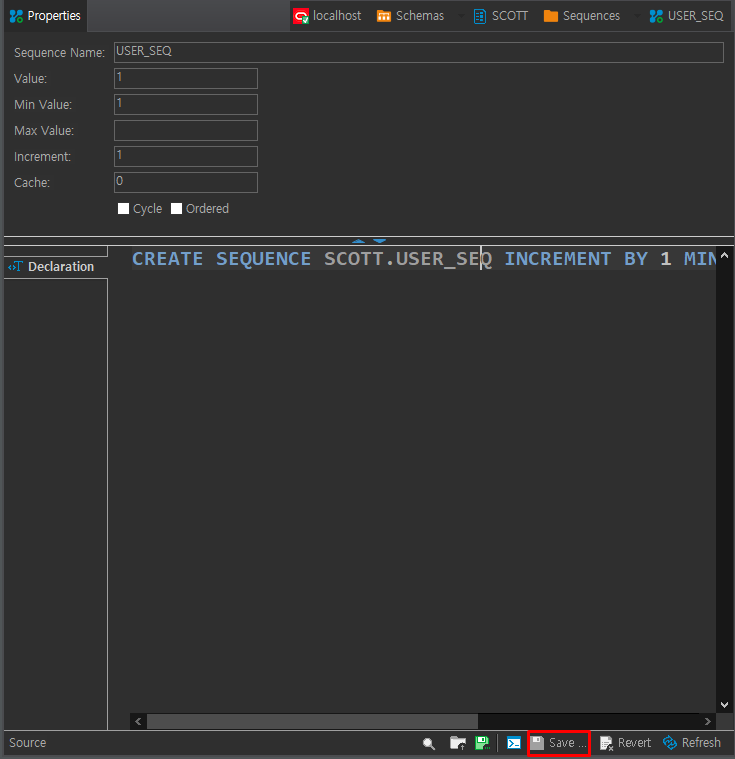Click the Revert button
Image resolution: width=735 pixels, height=759 pixels.
(625, 743)
